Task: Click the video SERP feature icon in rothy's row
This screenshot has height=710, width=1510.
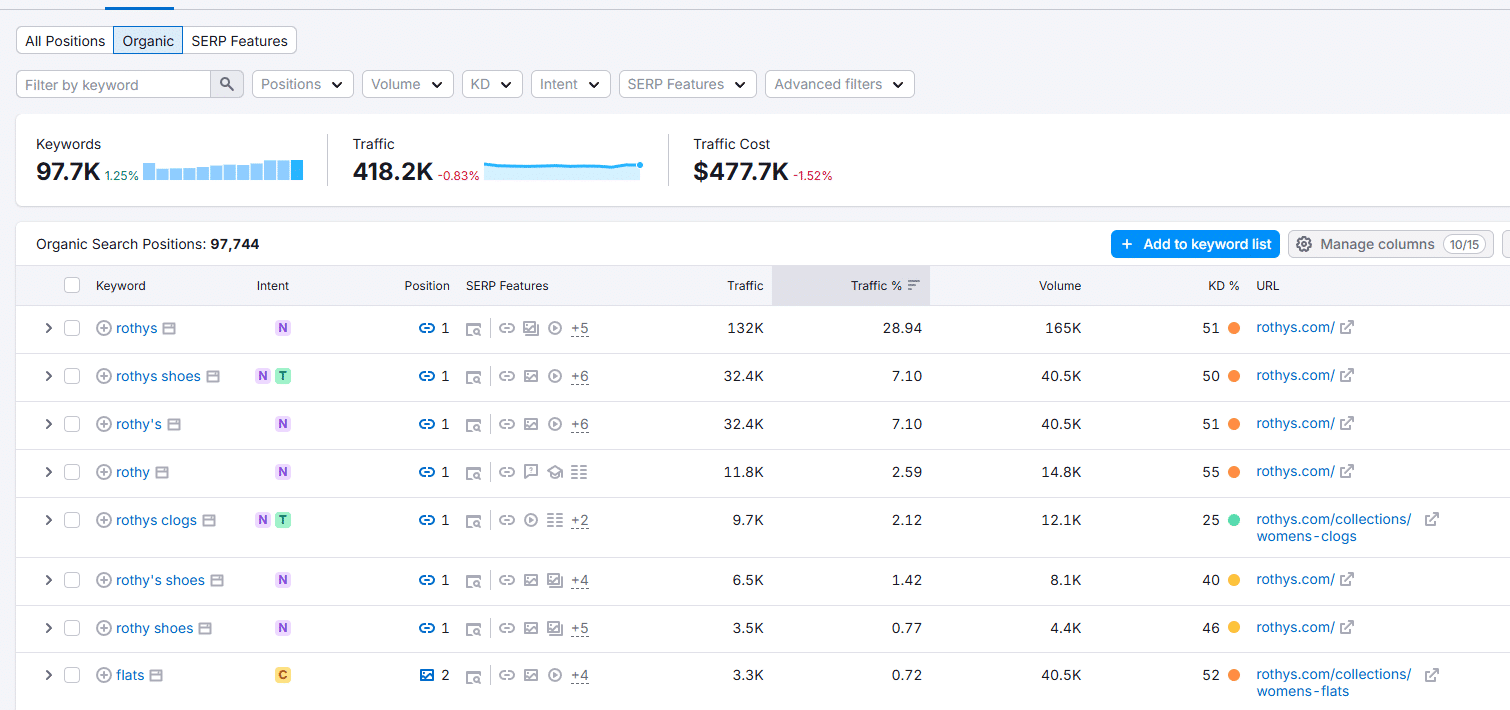Action: pos(555,424)
